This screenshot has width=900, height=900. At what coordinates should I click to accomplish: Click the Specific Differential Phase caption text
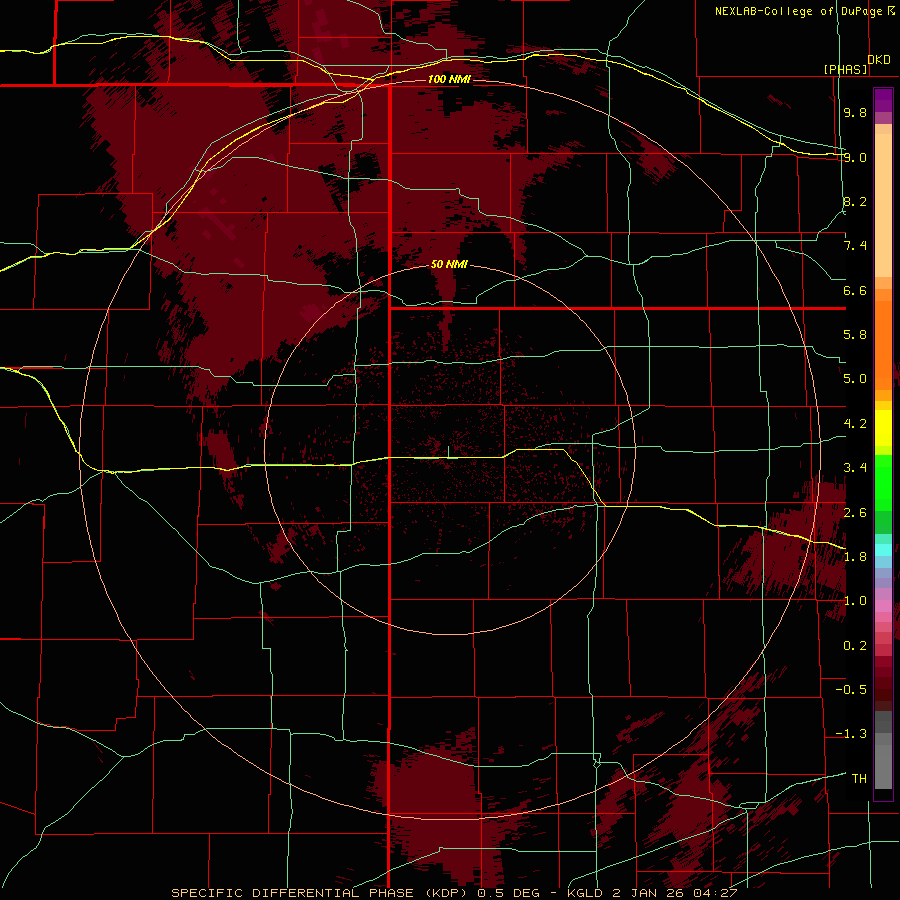[455, 893]
